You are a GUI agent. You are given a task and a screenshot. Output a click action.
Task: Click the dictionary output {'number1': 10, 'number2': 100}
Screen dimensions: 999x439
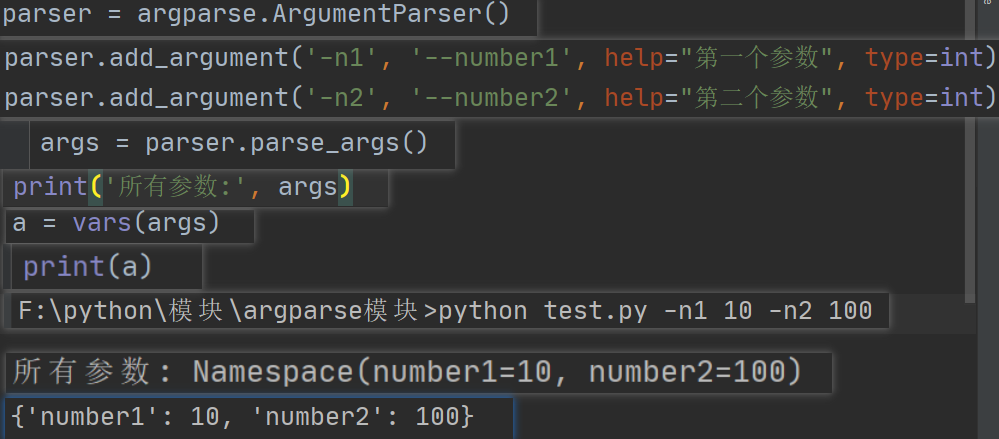pos(243,417)
